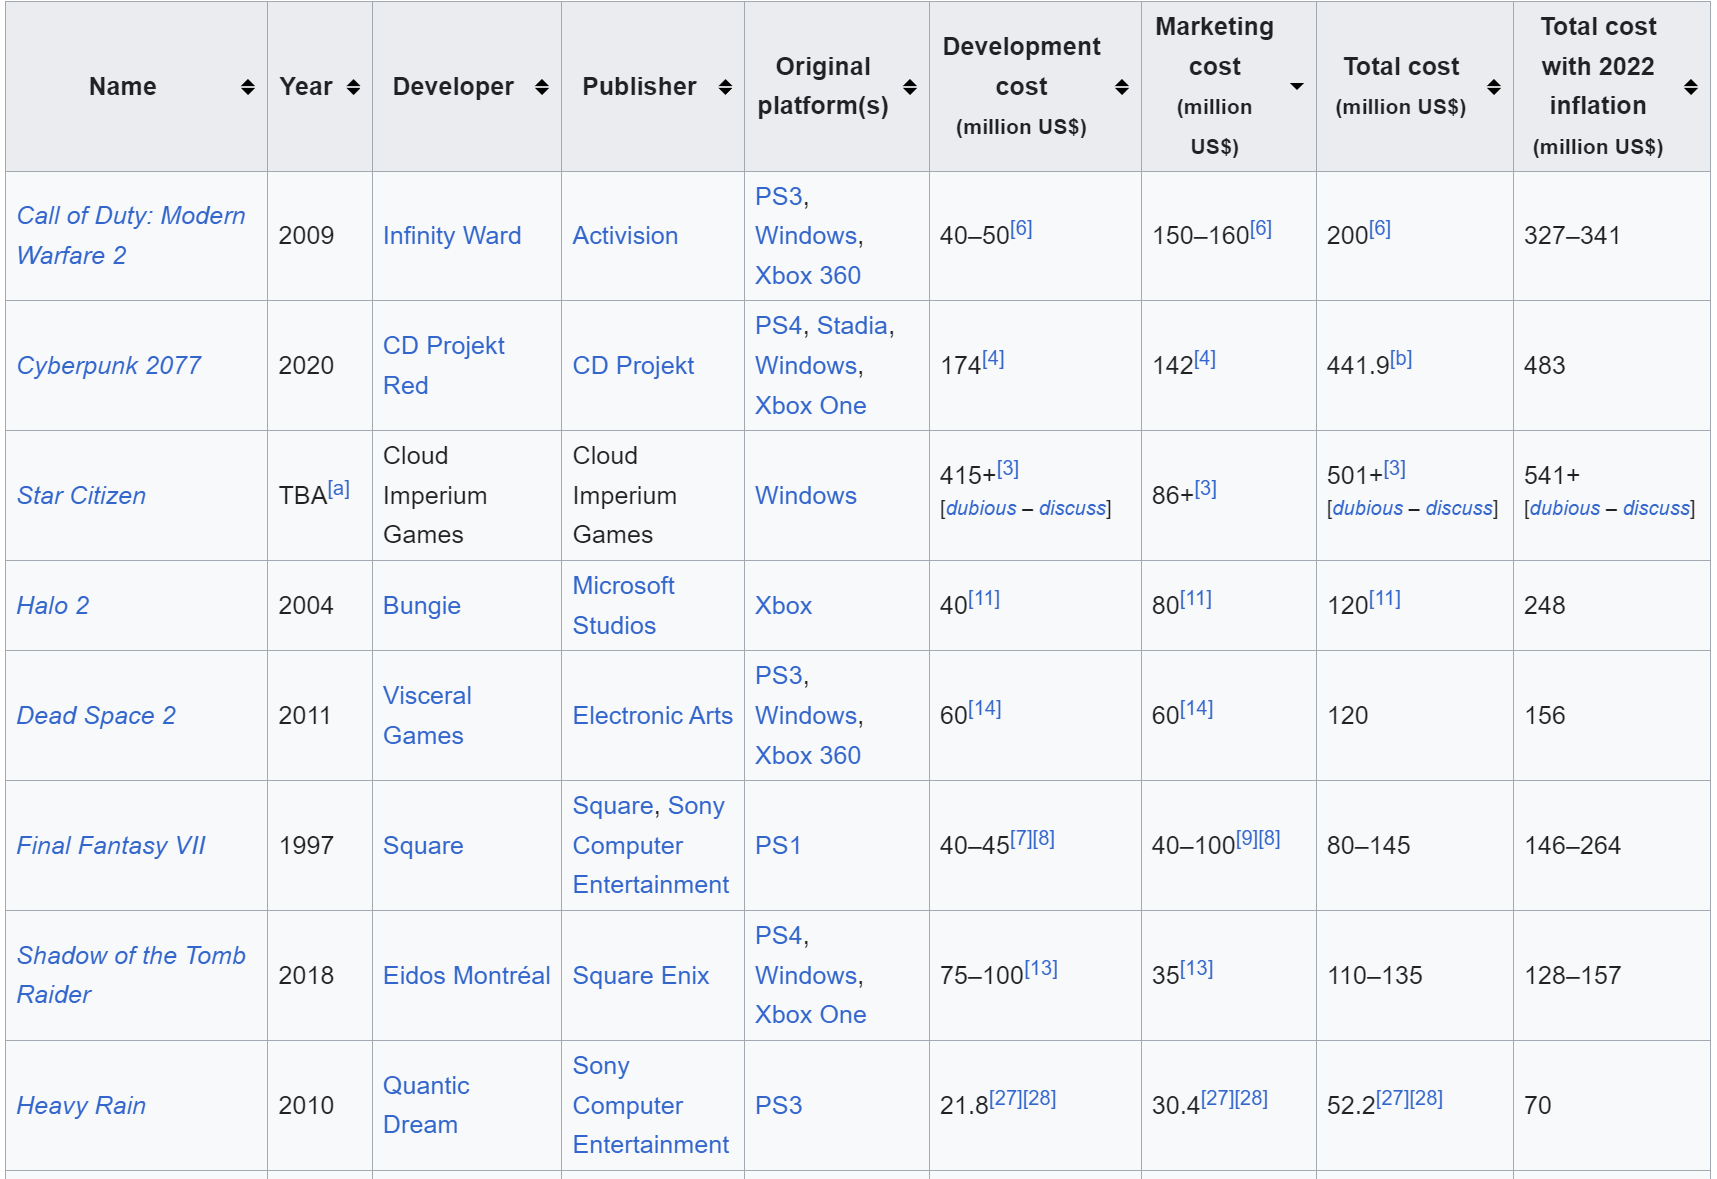Image resolution: width=1717 pixels, height=1179 pixels.
Task: Open Sony Computer Entertainment link in Heavy Rain row
Action: [x=651, y=1105]
